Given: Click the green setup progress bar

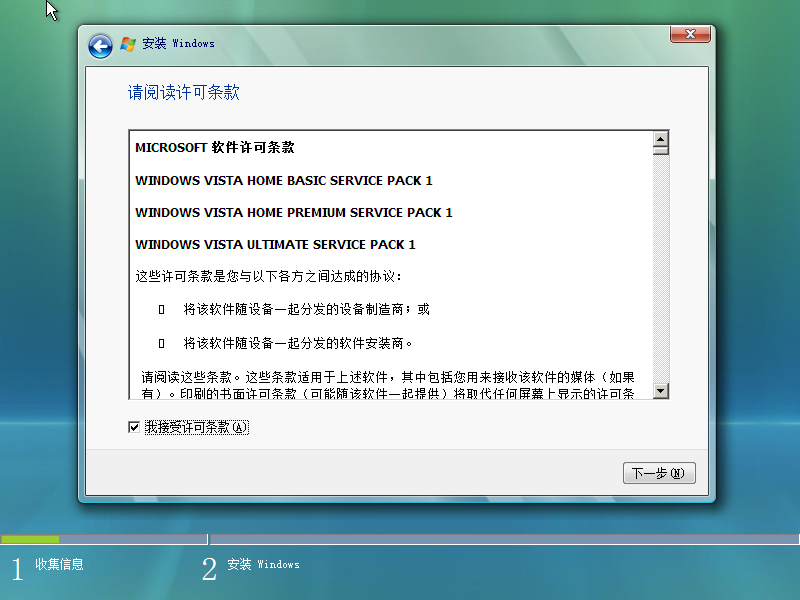Looking at the screenshot, I should click(x=30, y=539).
